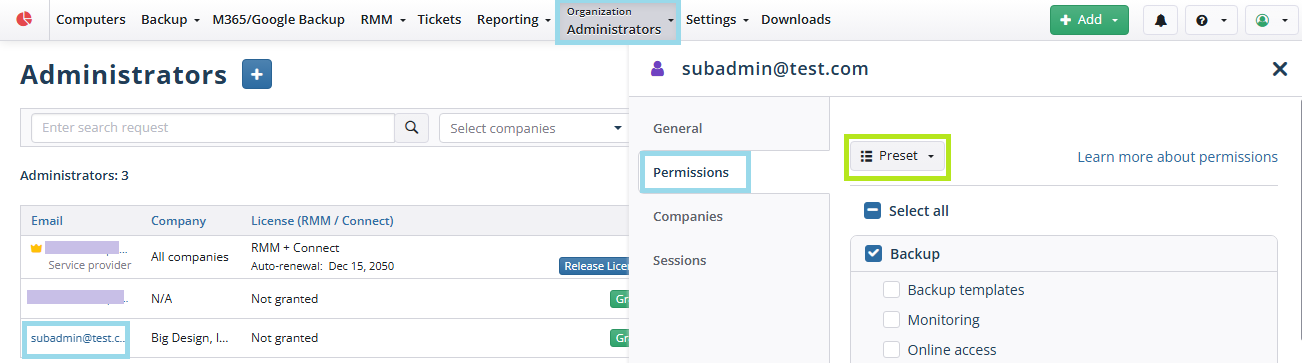Close the subadmin@test.com side panel
The image size is (1302, 363).
1279,69
